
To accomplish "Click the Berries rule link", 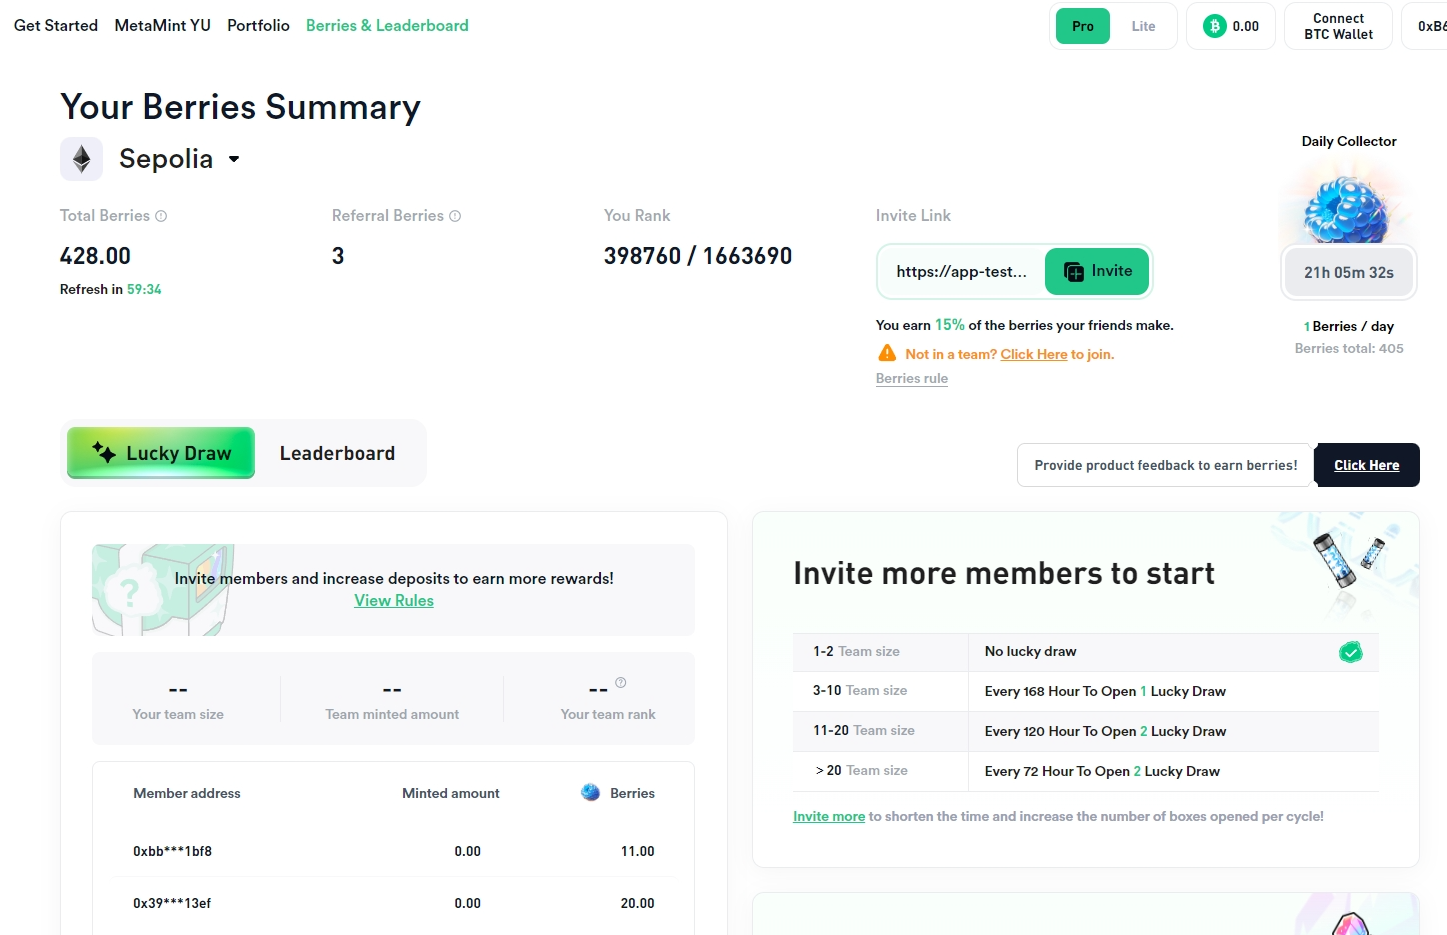I will pyautogui.click(x=912, y=378).
